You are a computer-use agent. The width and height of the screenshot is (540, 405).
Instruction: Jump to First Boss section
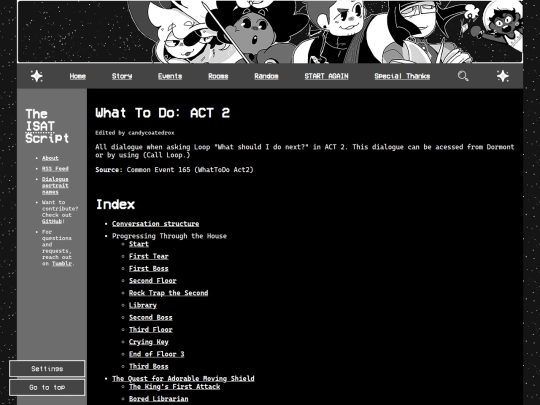pyautogui.click(x=149, y=269)
